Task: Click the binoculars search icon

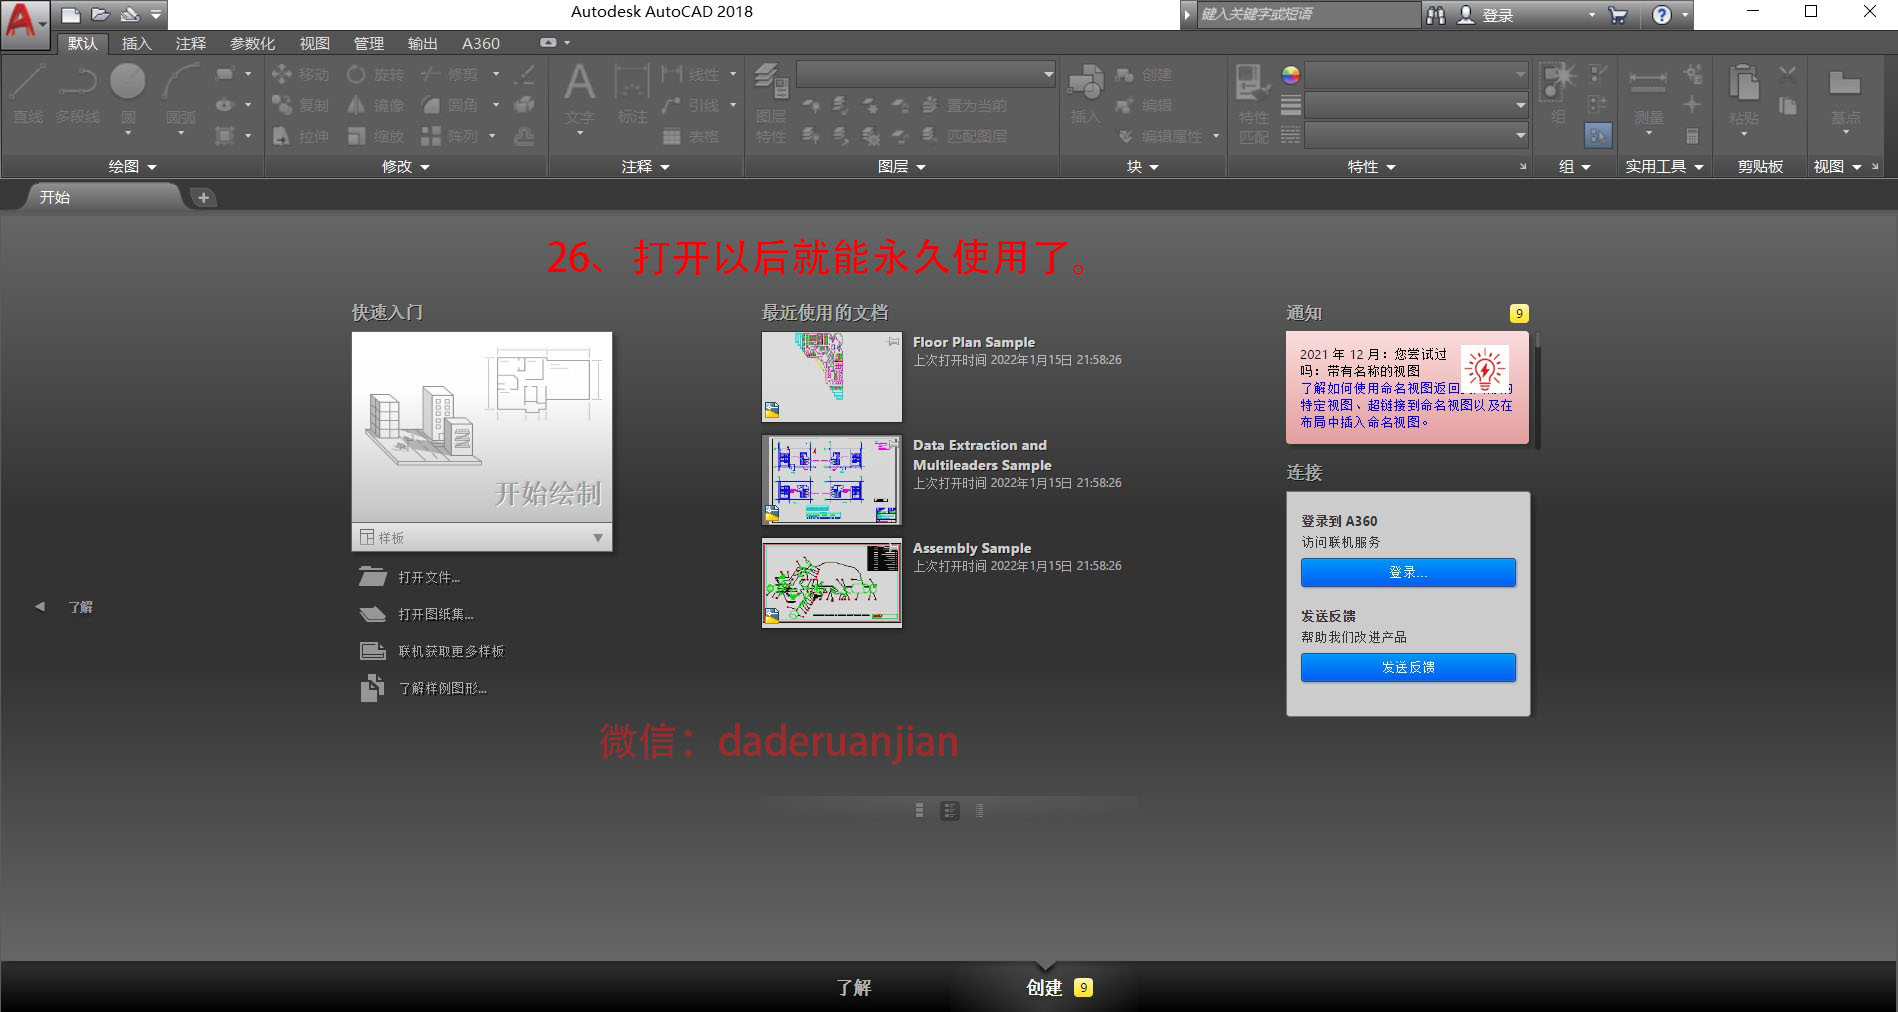Action: 1436,15
